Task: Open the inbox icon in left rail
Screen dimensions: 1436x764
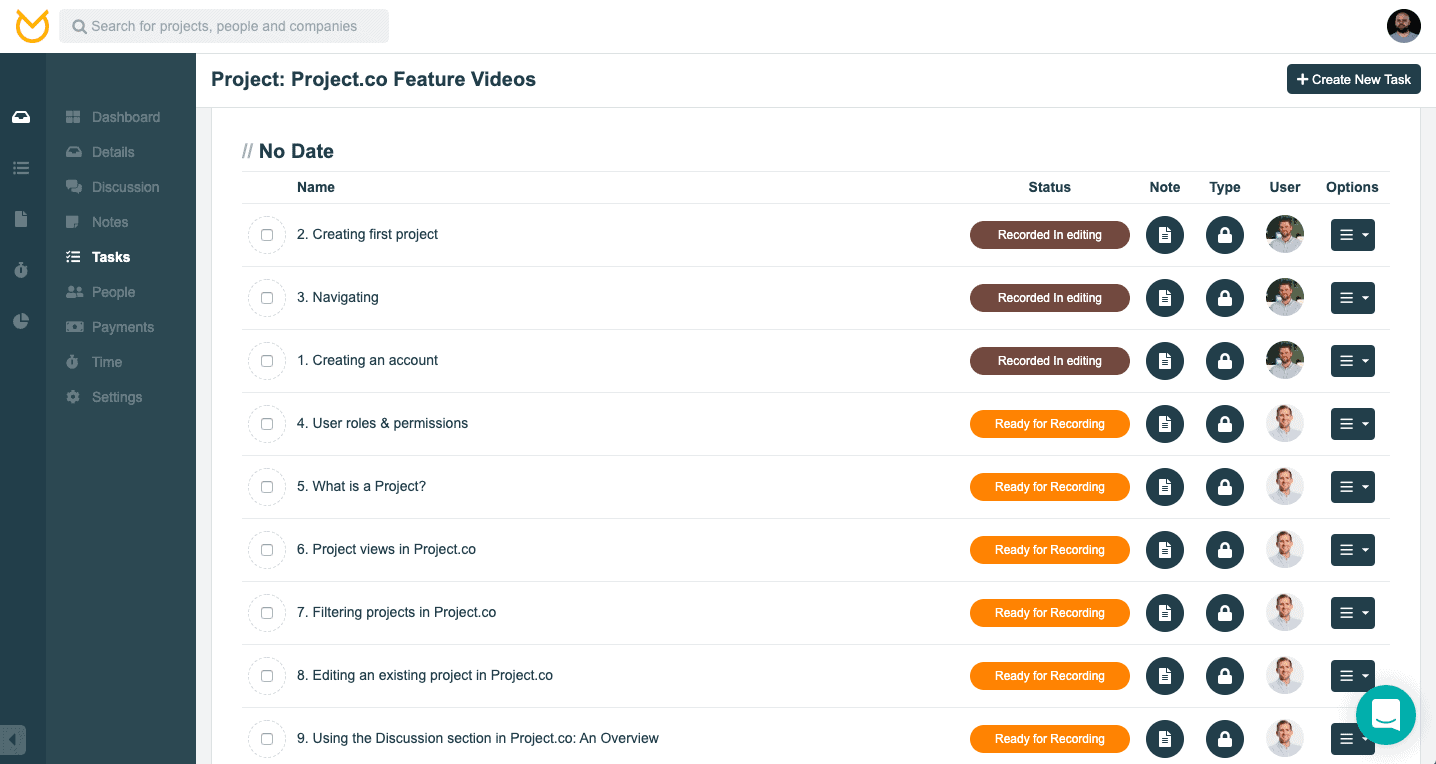Action: coord(21,117)
